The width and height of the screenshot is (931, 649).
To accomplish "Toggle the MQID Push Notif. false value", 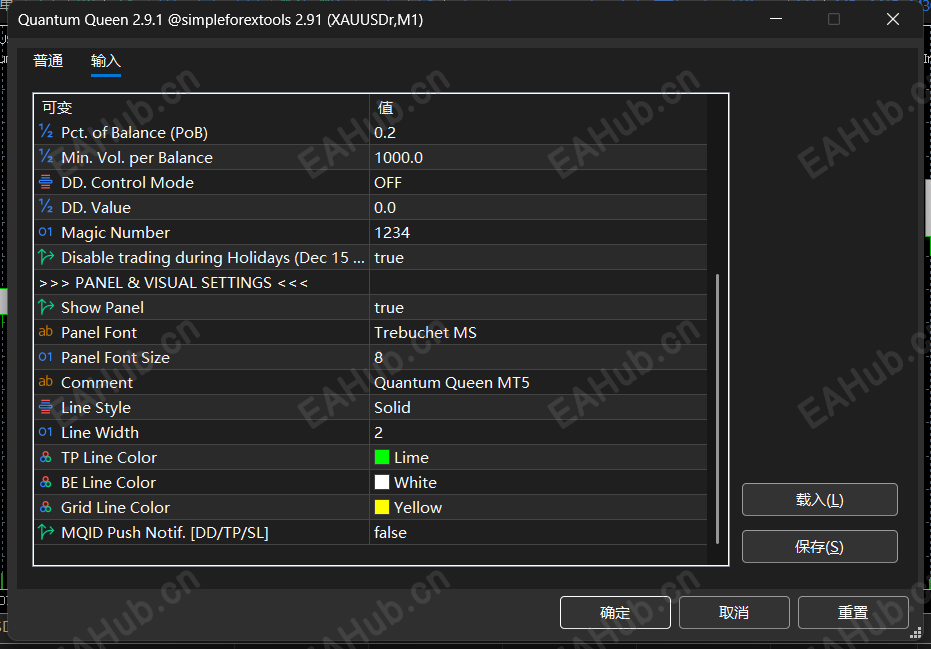I will tap(538, 532).
